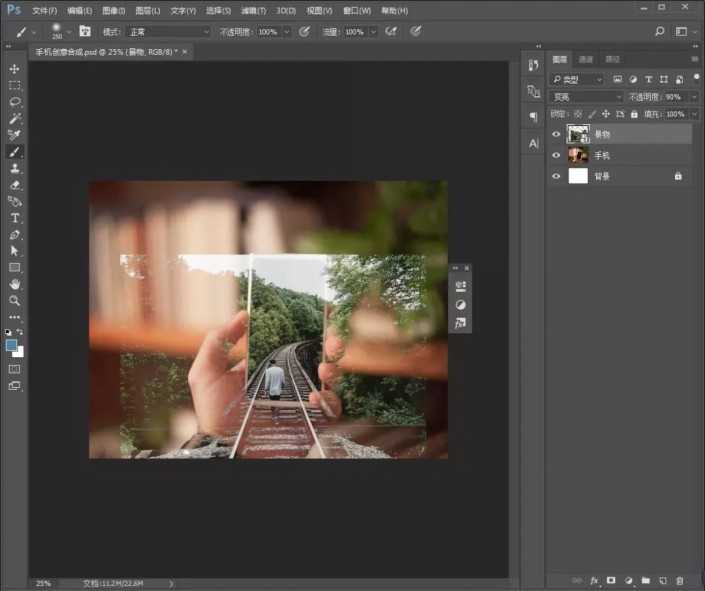Viewport: 705px width, 591px height.
Task: Open the brush 模式 dropdown in options bar
Action: click(169, 32)
